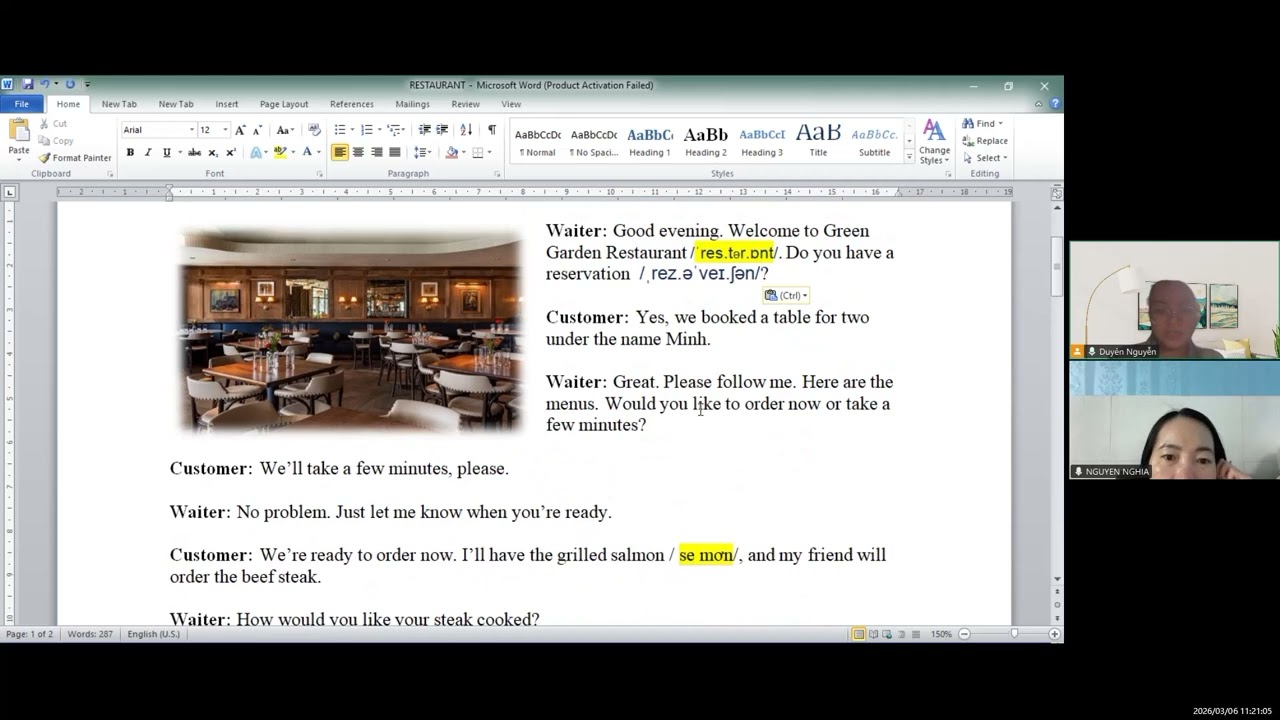
Task: Apply the Heading 1 style
Action: (650, 141)
